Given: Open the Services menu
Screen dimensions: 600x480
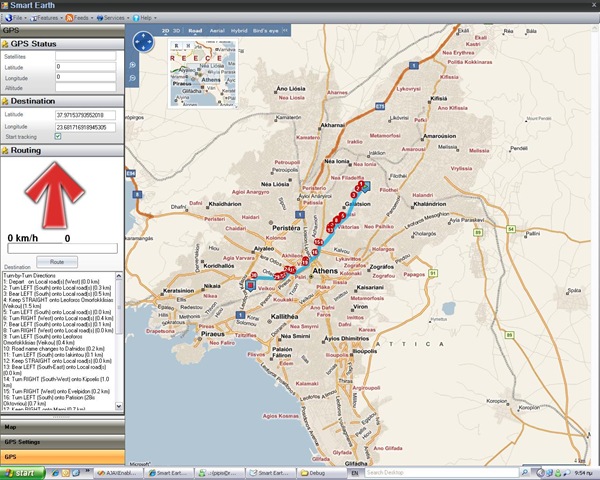Looking at the screenshot, I should [x=114, y=18].
